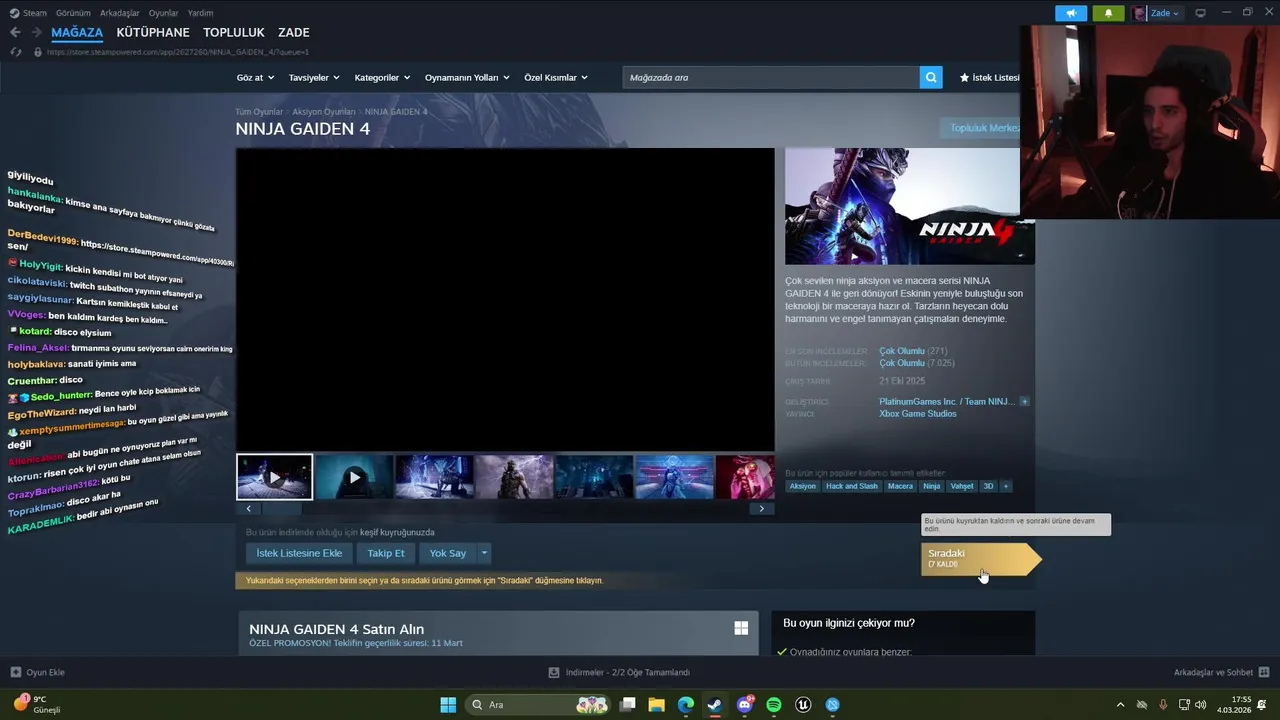
Task: Click the Tüm Oyunlar breadcrumb
Action: click(x=259, y=112)
